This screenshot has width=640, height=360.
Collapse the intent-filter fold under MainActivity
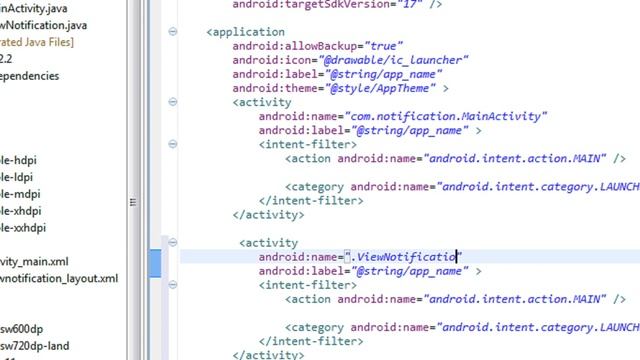(x=173, y=144)
